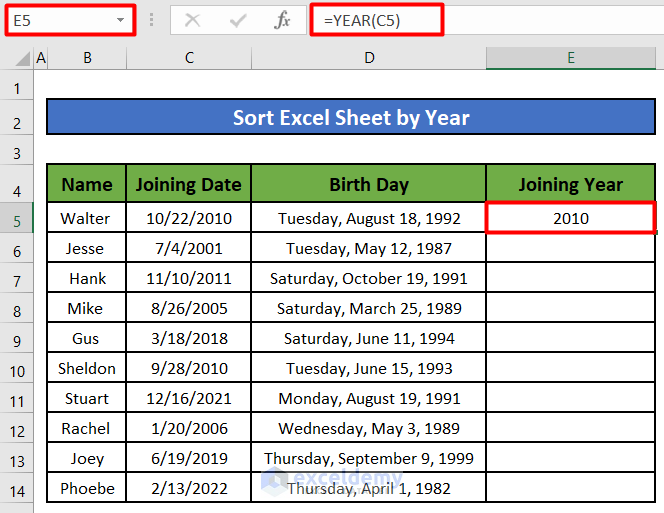The width and height of the screenshot is (664, 513).
Task: Click the Joining Year header cell
Action: pos(571,184)
